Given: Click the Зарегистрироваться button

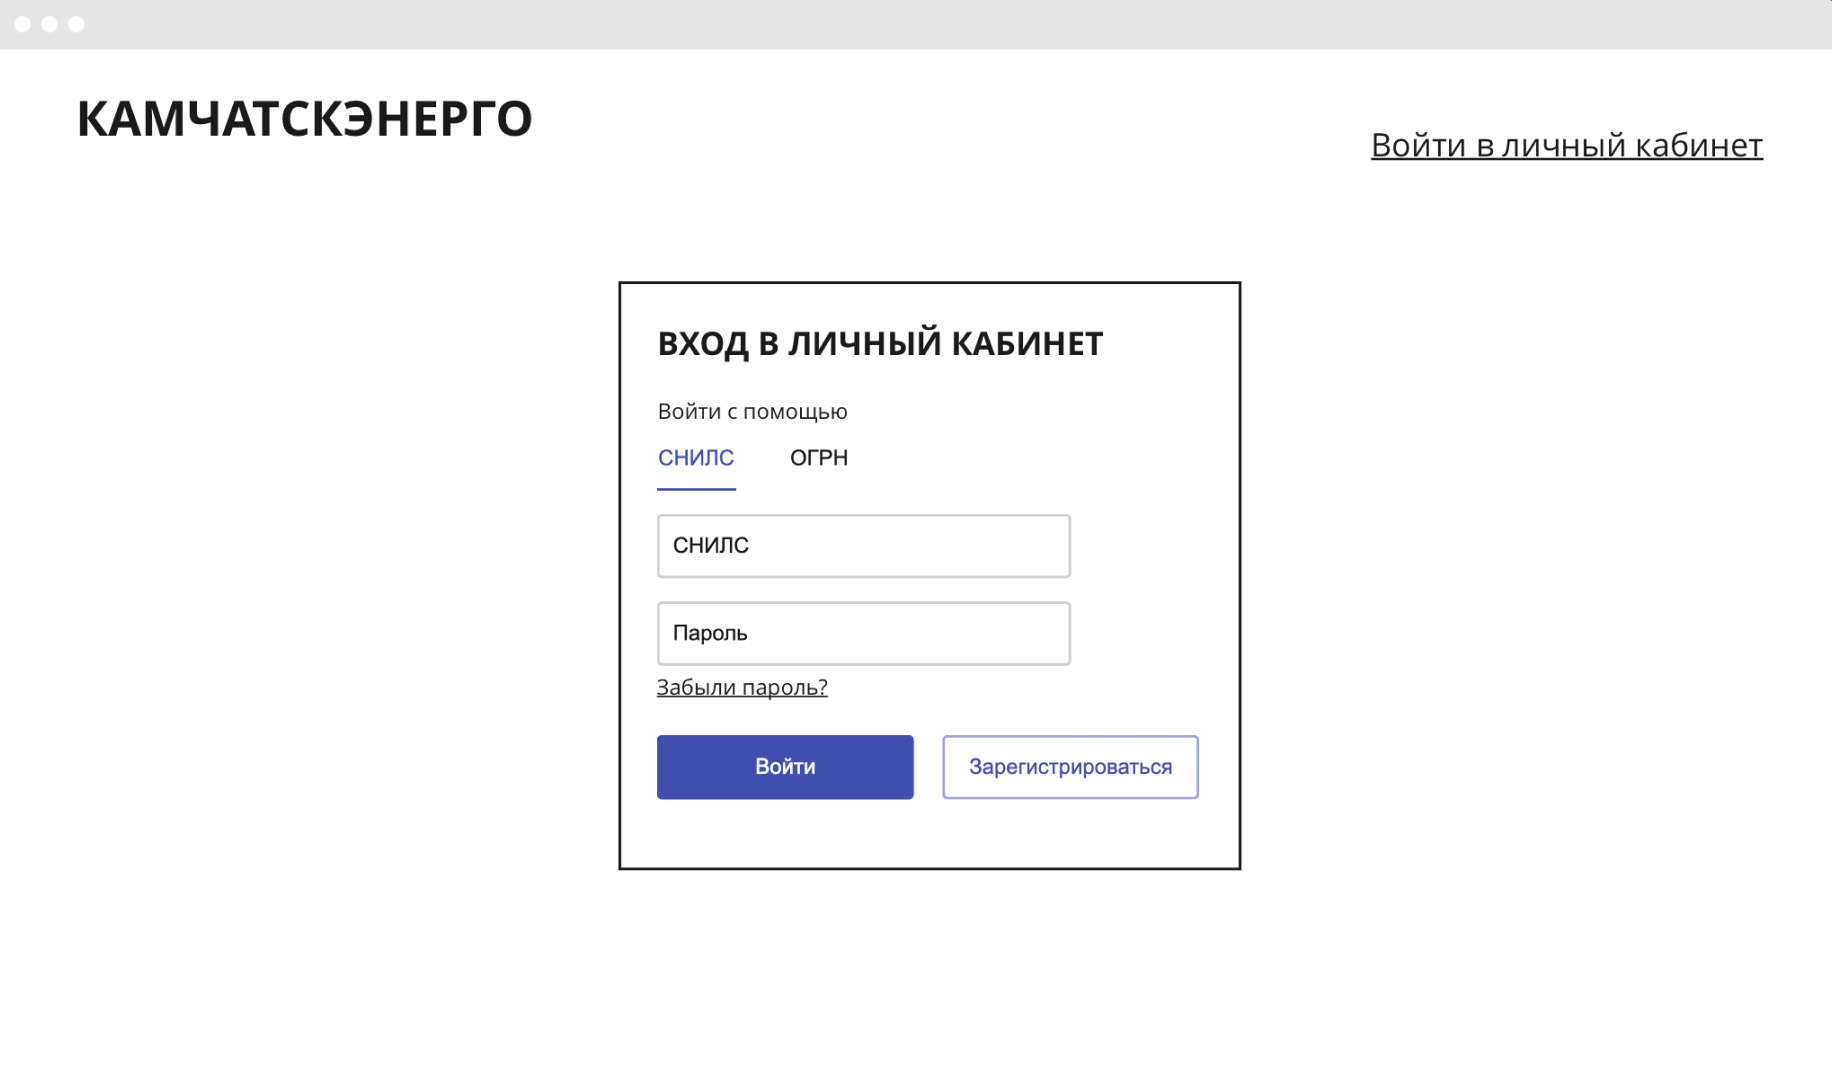Looking at the screenshot, I should 1070,767.
